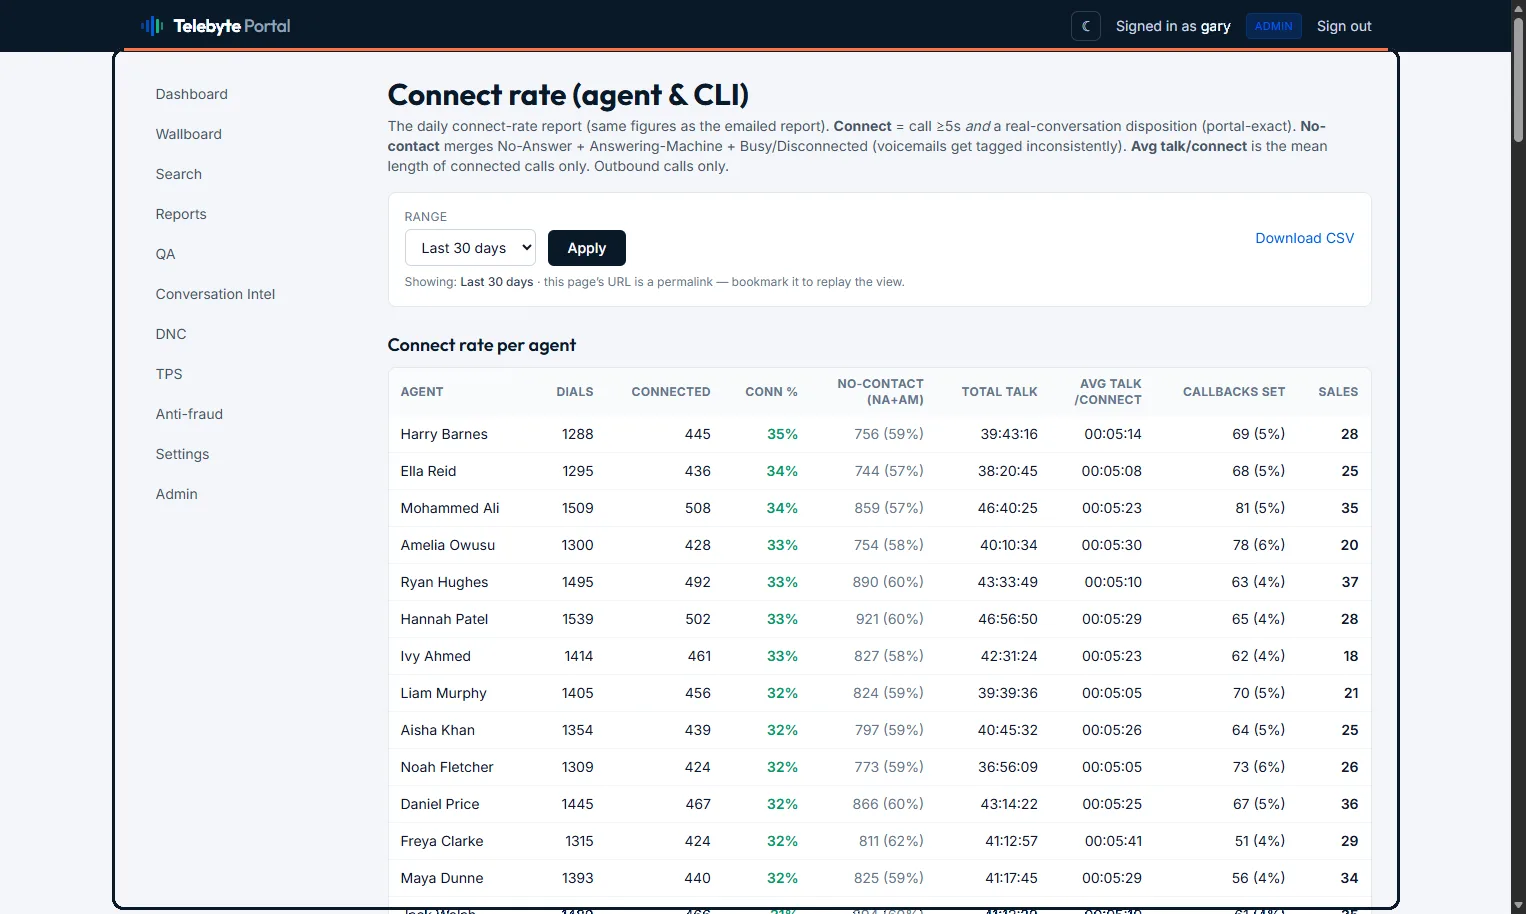Click the CALLBACKS SET column header
The height and width of the screenshot is (914, 1526).
pyautogui.click(x=1234, y=392)
